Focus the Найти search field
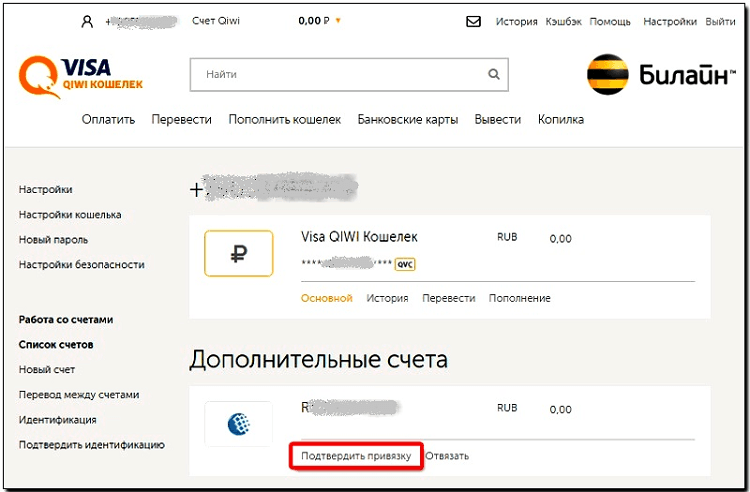The width and height of the screenshot is (750, 492). (349, 75)
